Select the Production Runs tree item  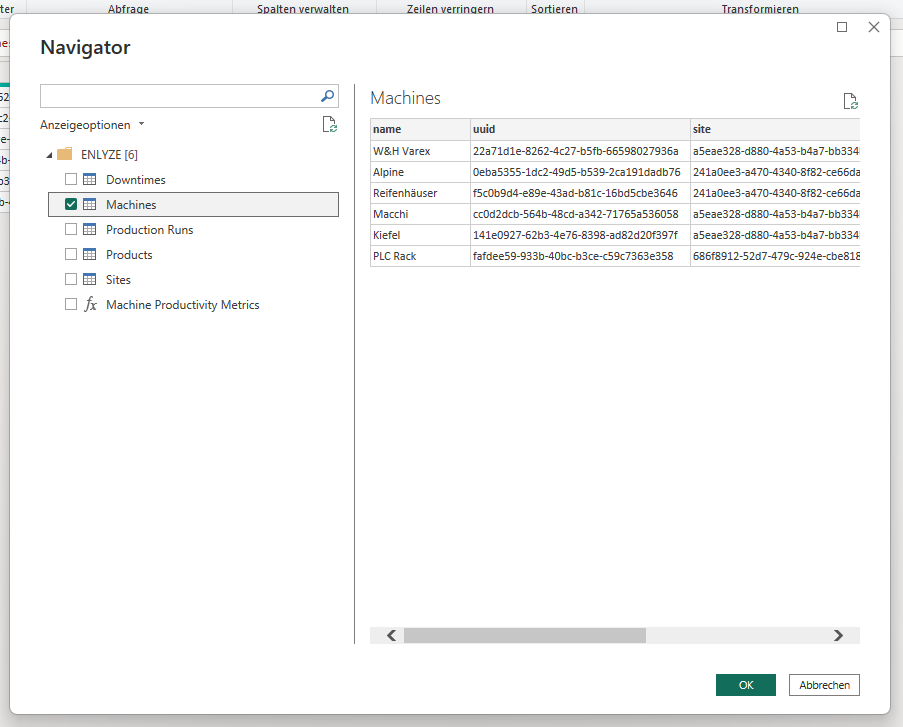[x=149, y=229]
